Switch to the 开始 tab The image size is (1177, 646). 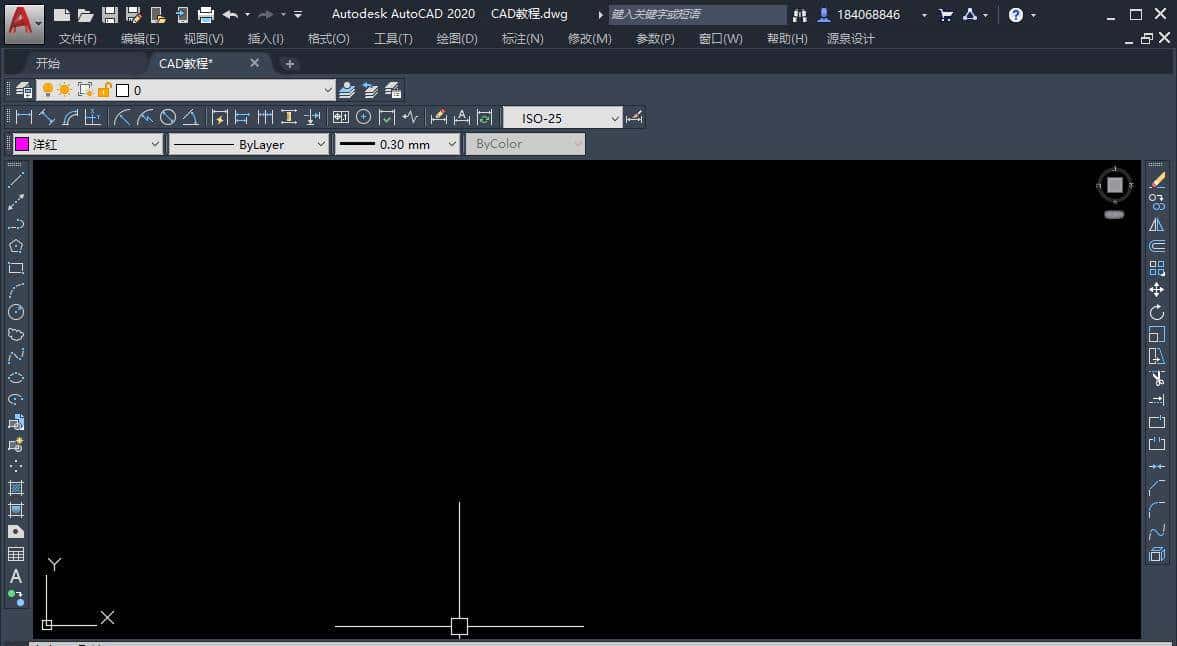coord(48,63)
